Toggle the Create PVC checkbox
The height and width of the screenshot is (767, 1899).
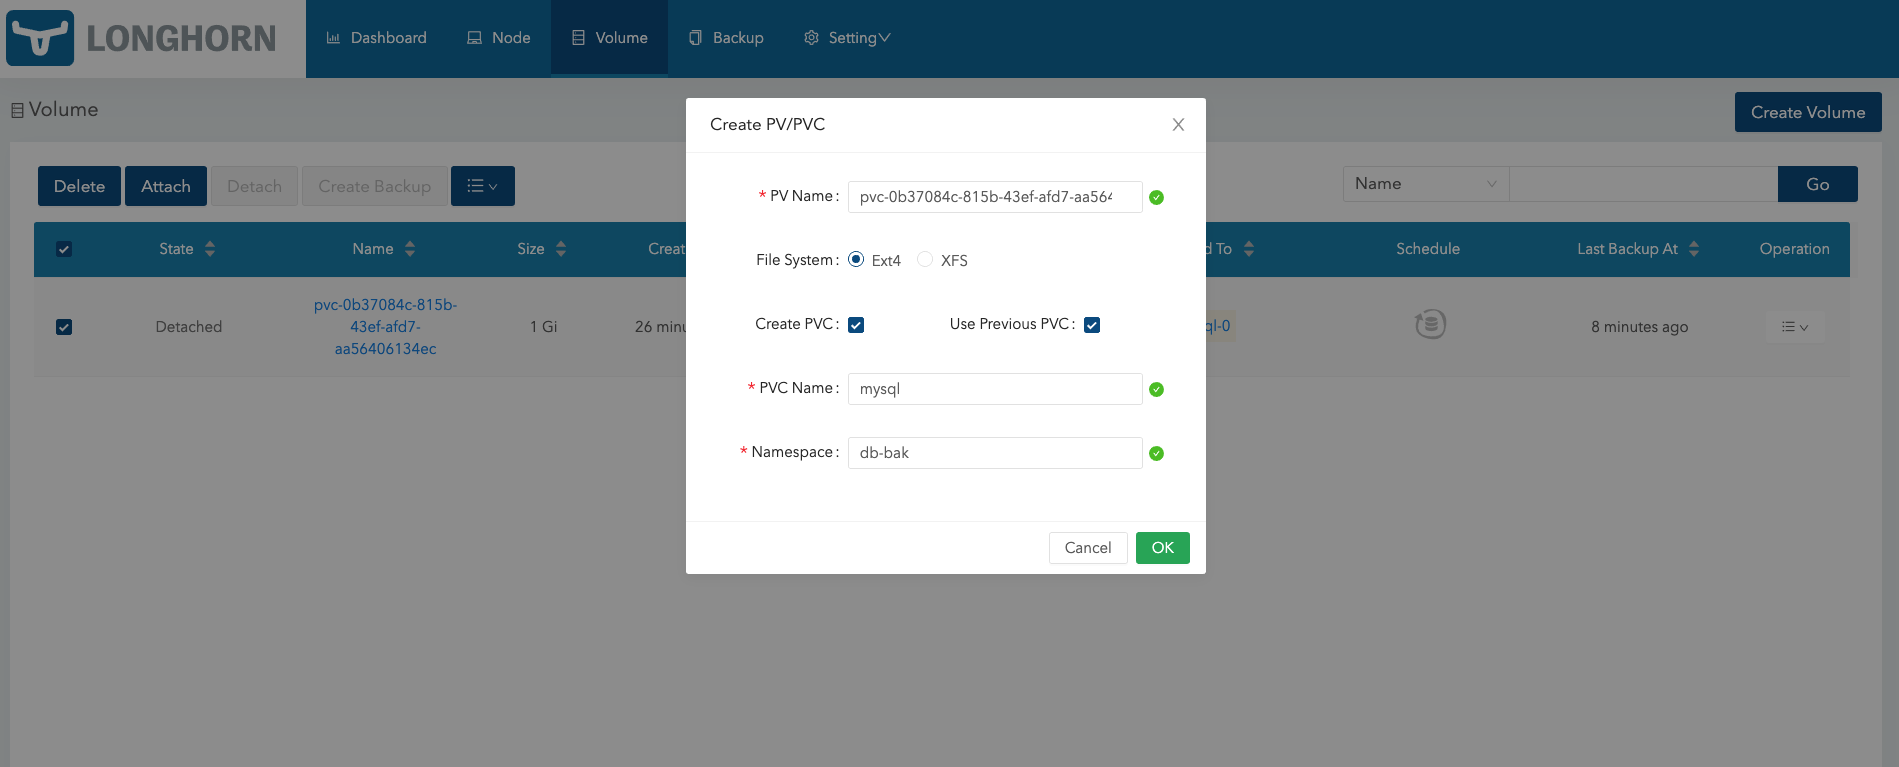[x=856, y=325]
